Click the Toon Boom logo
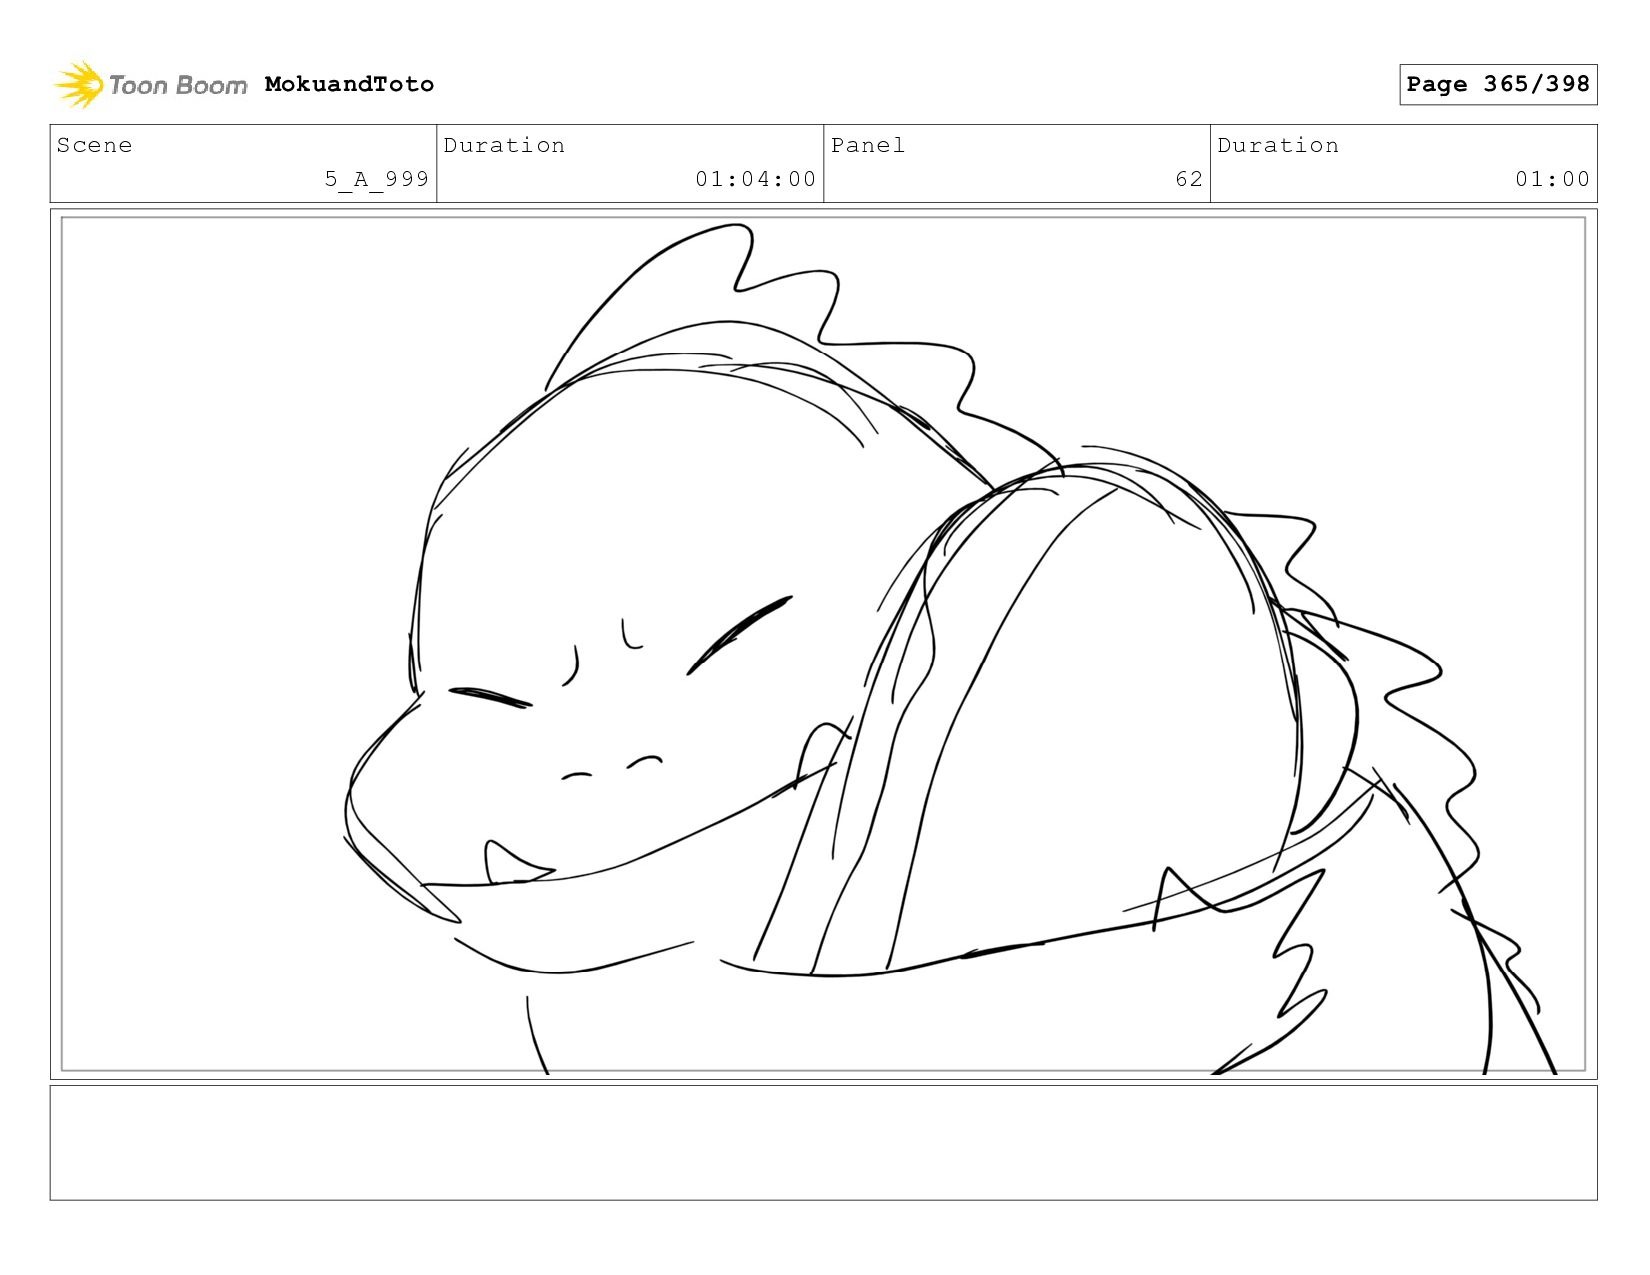 pos(150,85)
